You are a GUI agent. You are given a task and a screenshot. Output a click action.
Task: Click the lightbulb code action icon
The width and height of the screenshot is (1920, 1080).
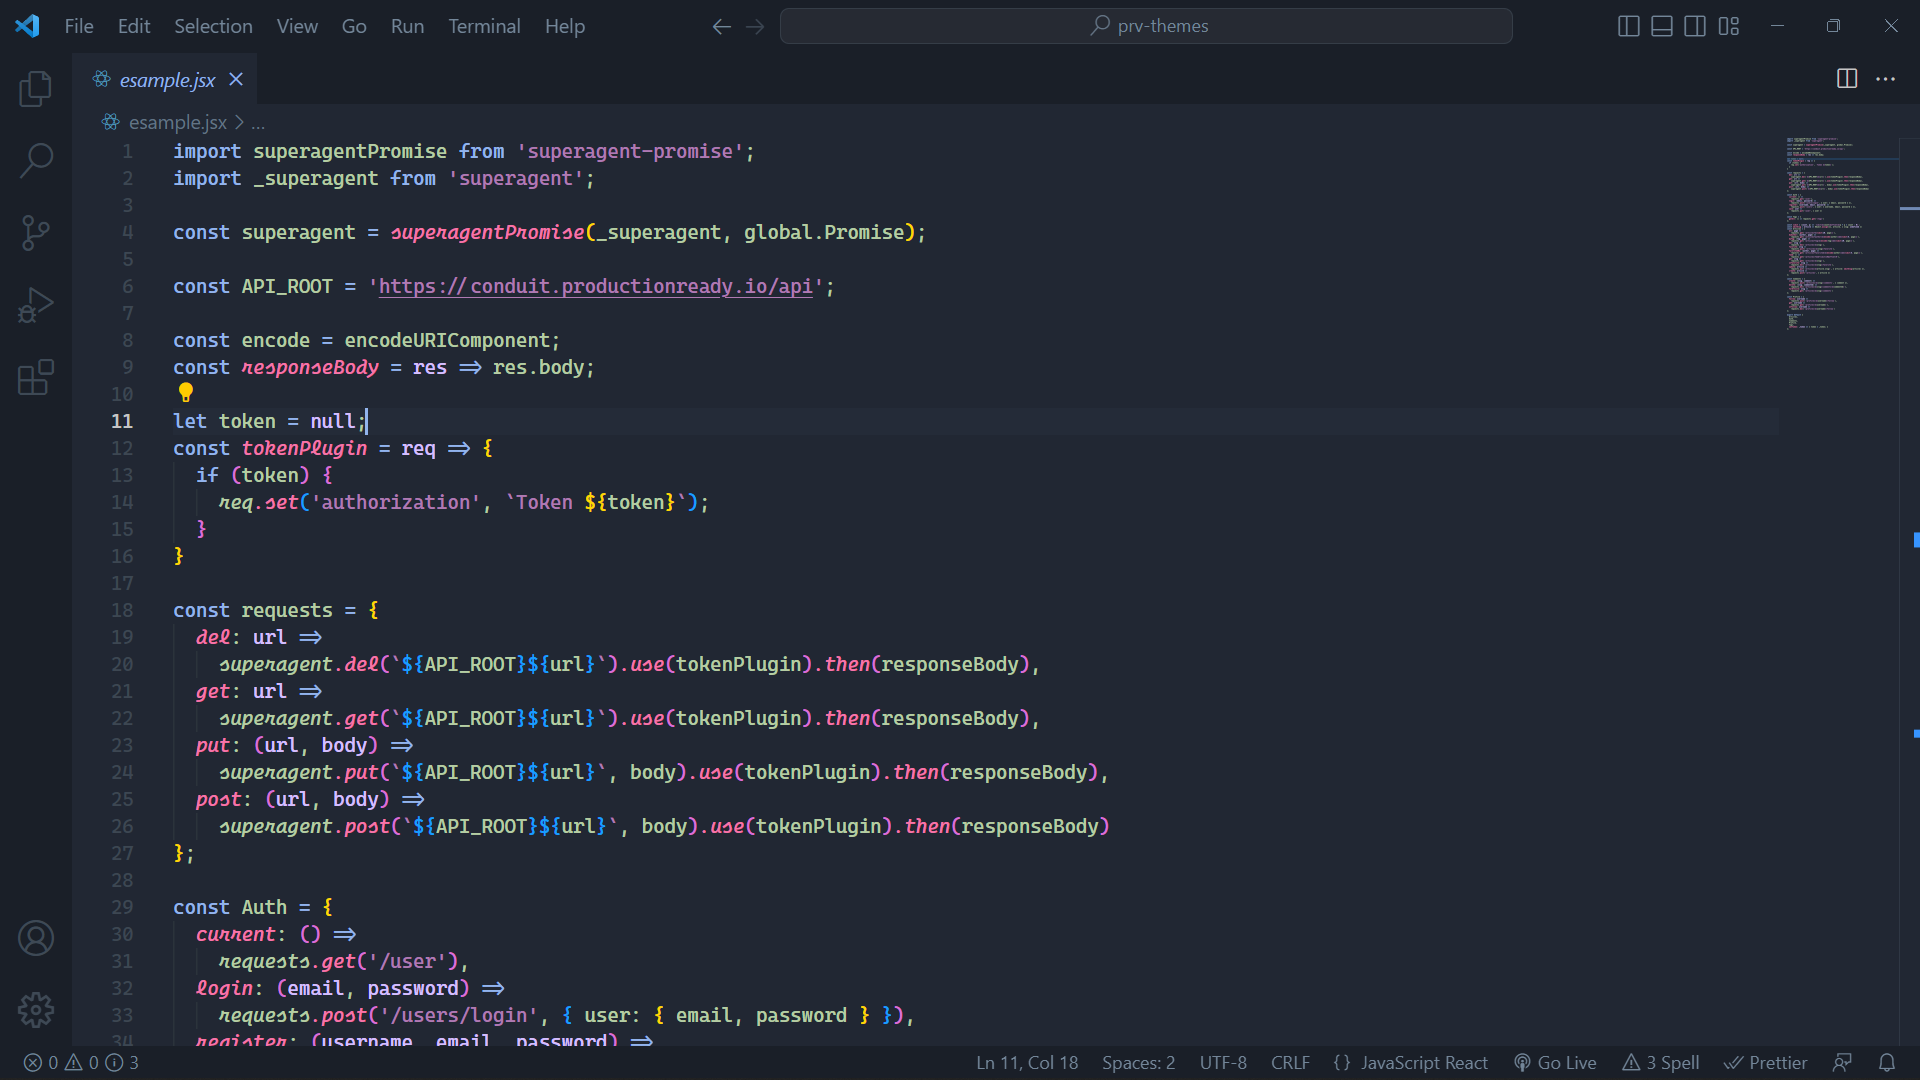tap(186, 393)
